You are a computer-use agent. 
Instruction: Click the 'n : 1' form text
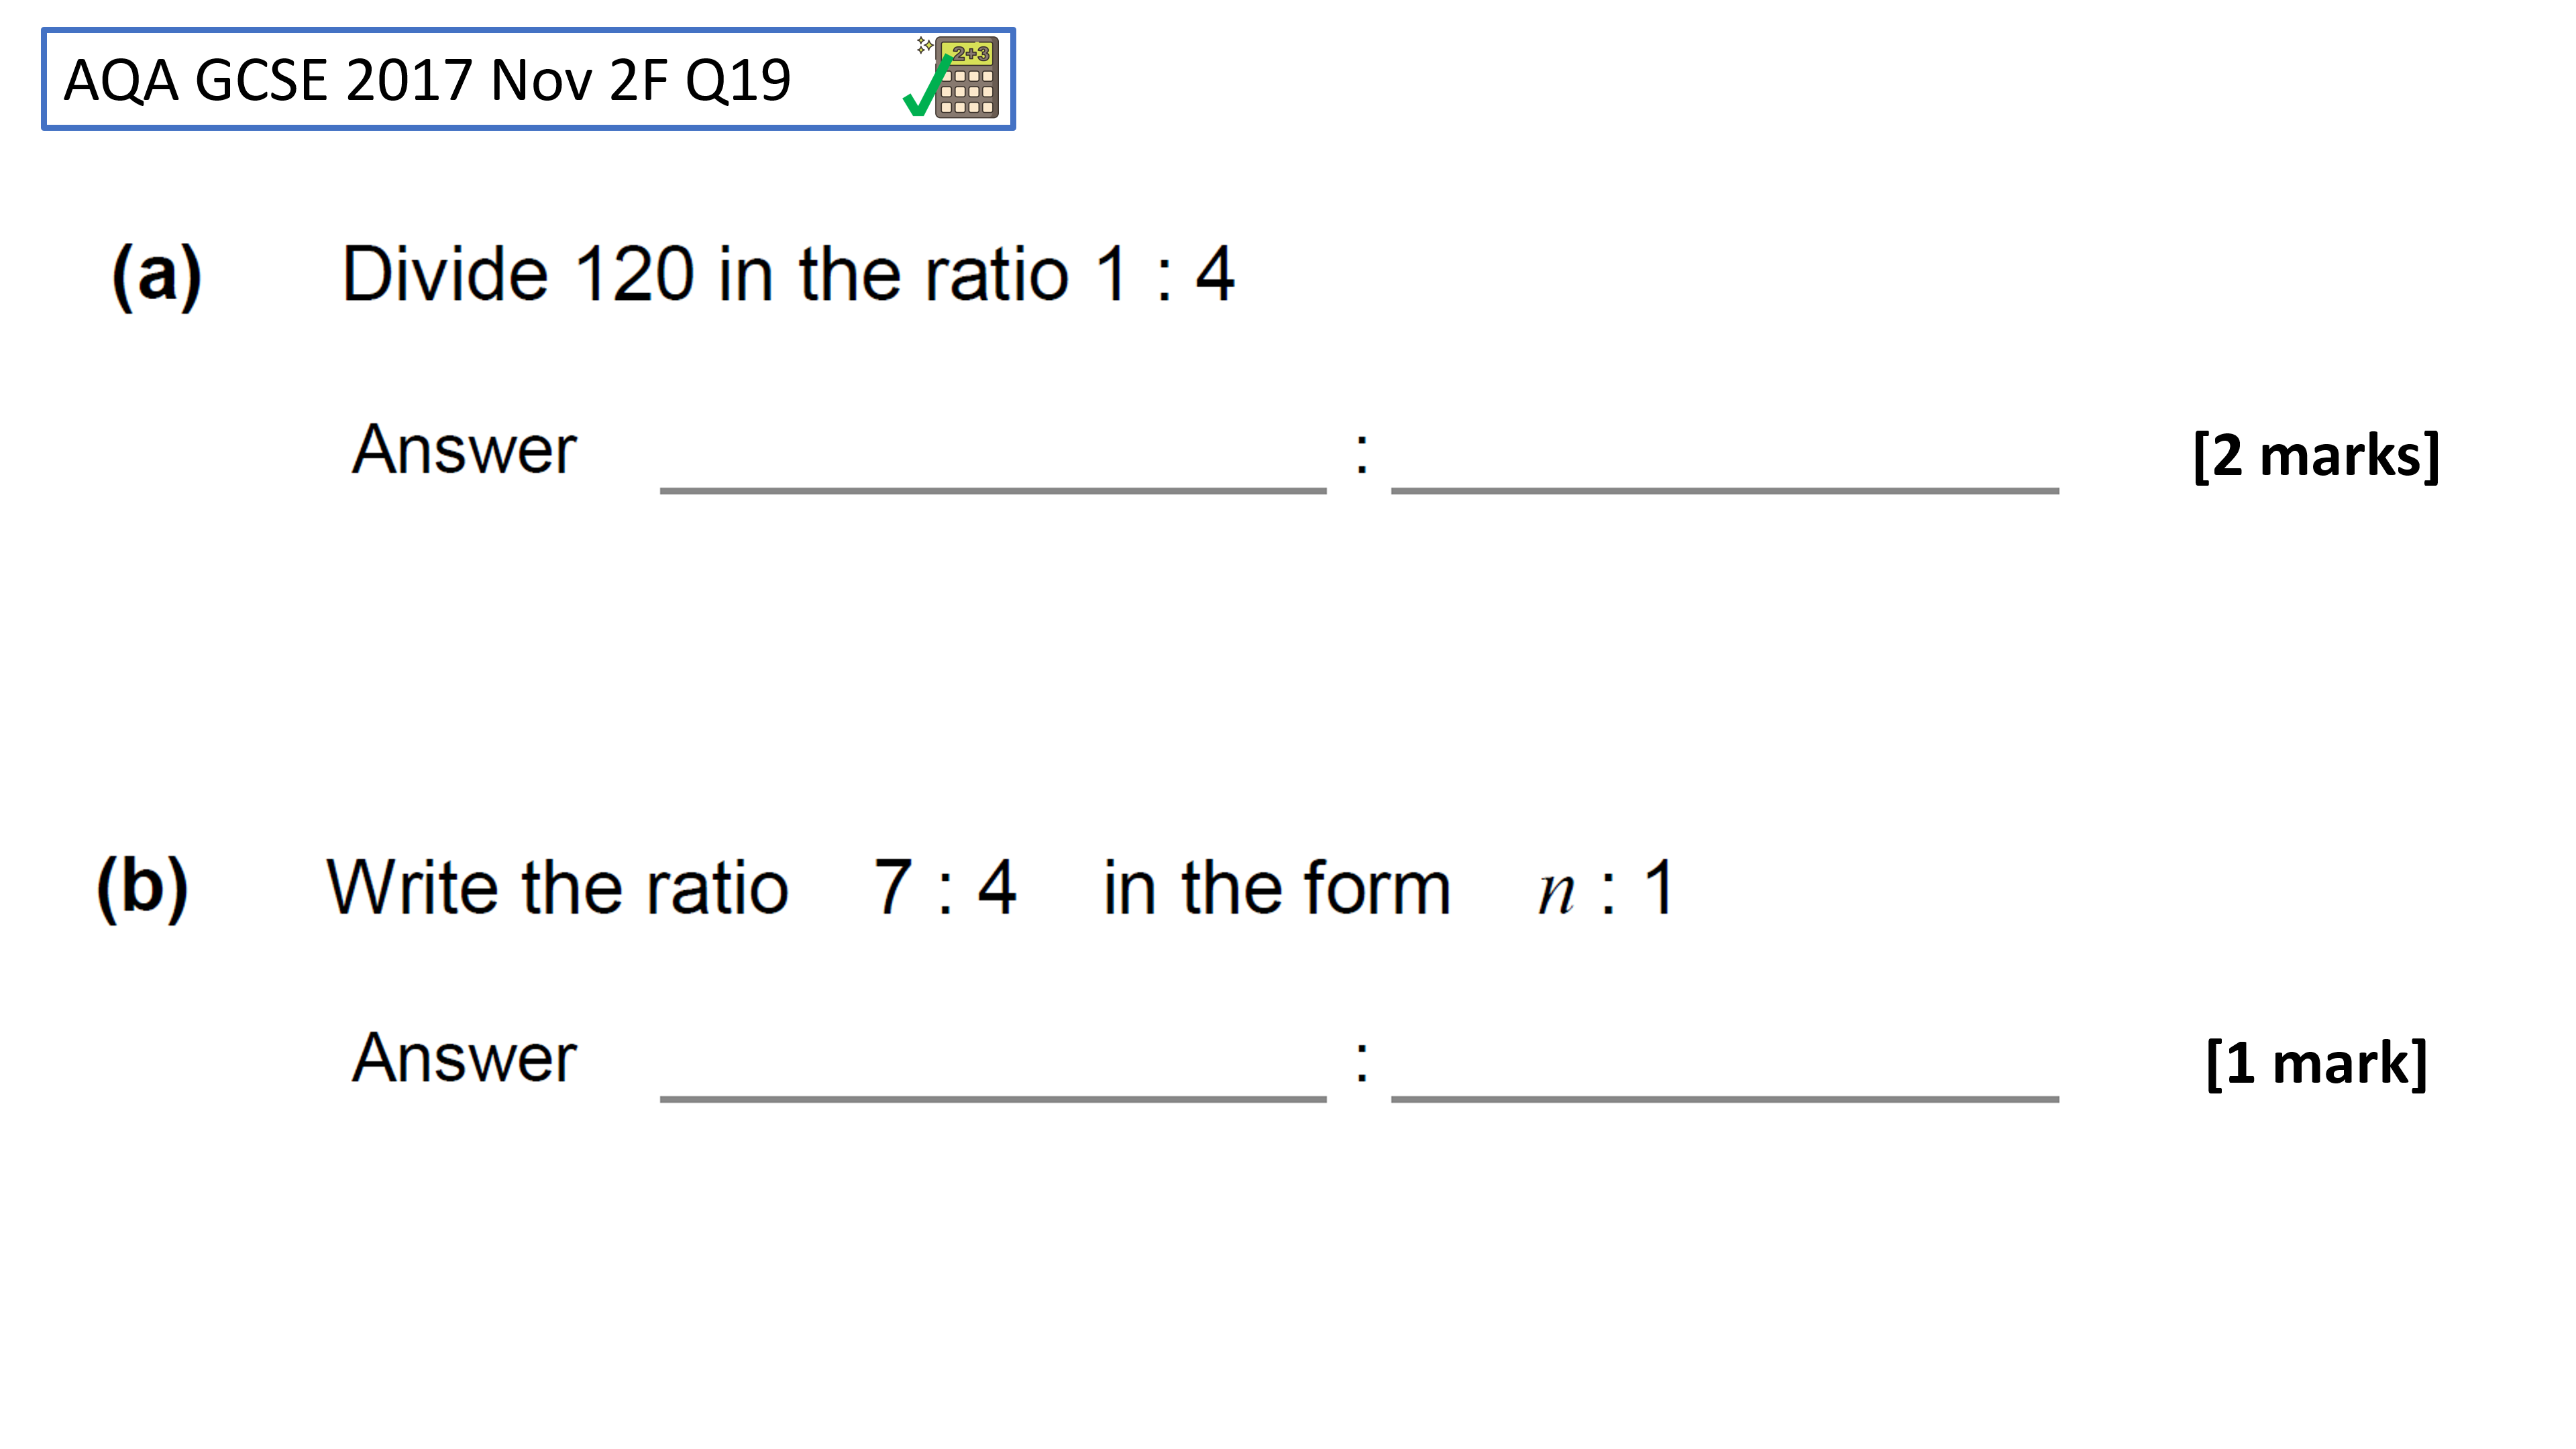(x=1605, y=887)
